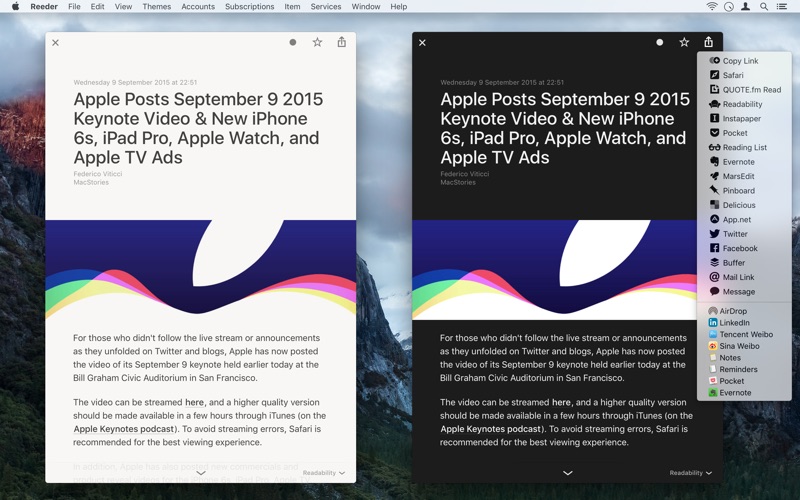Open the Readability dropdown in dark window
The image size is (800, 500).
691,473
